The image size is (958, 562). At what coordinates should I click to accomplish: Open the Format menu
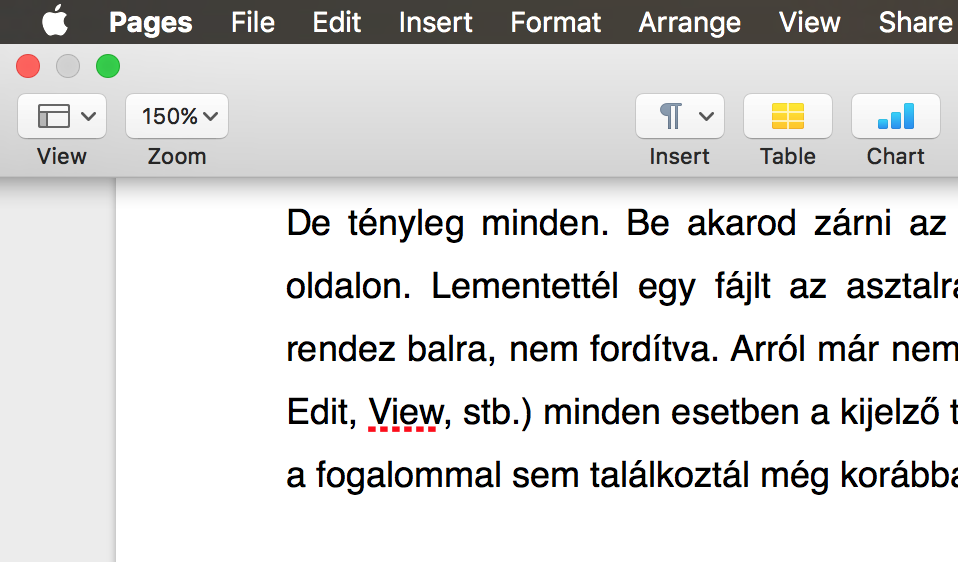556,22
